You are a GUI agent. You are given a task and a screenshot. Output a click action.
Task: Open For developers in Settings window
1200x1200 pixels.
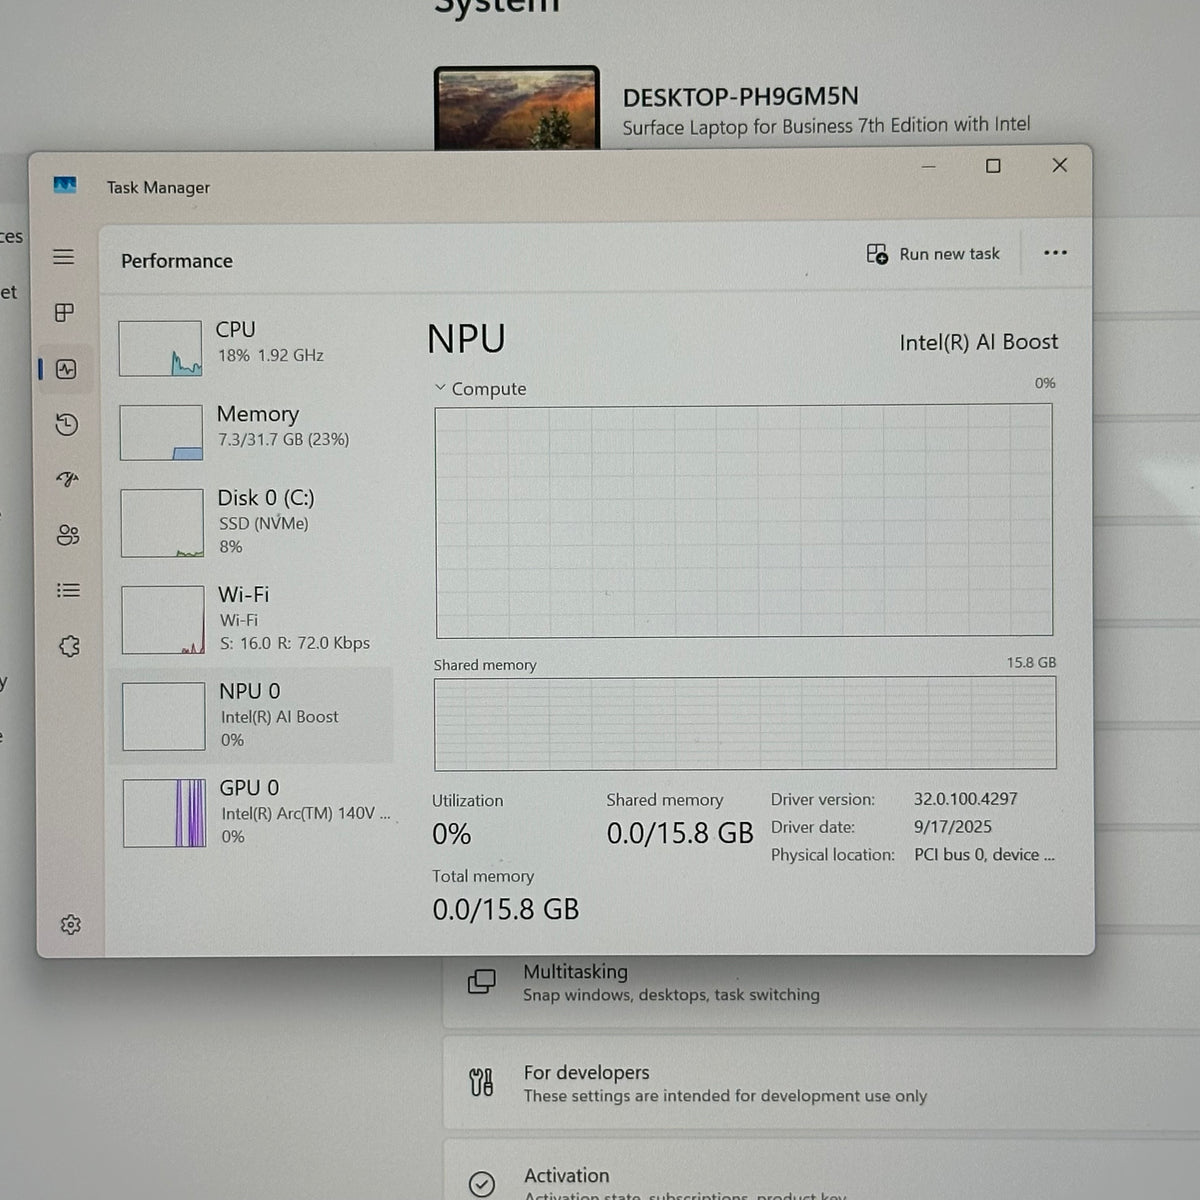tap(822, 1083)
